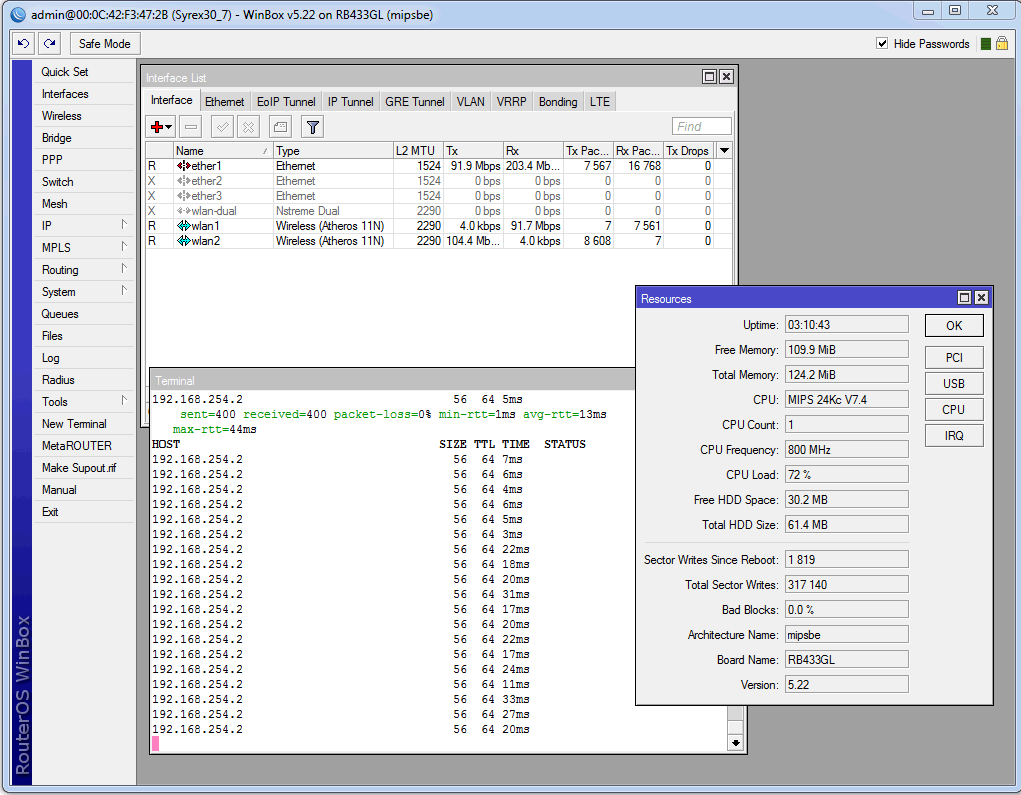Click the Redo arrow icon
Screen dimensions: 1021x795
click(x=49, y=44)
